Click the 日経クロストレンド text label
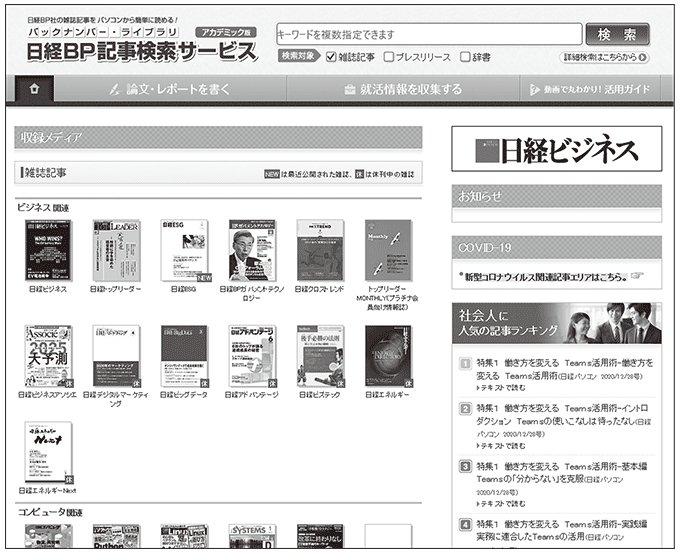This screenshot has width=680, height=554. [x=319, y=289]
